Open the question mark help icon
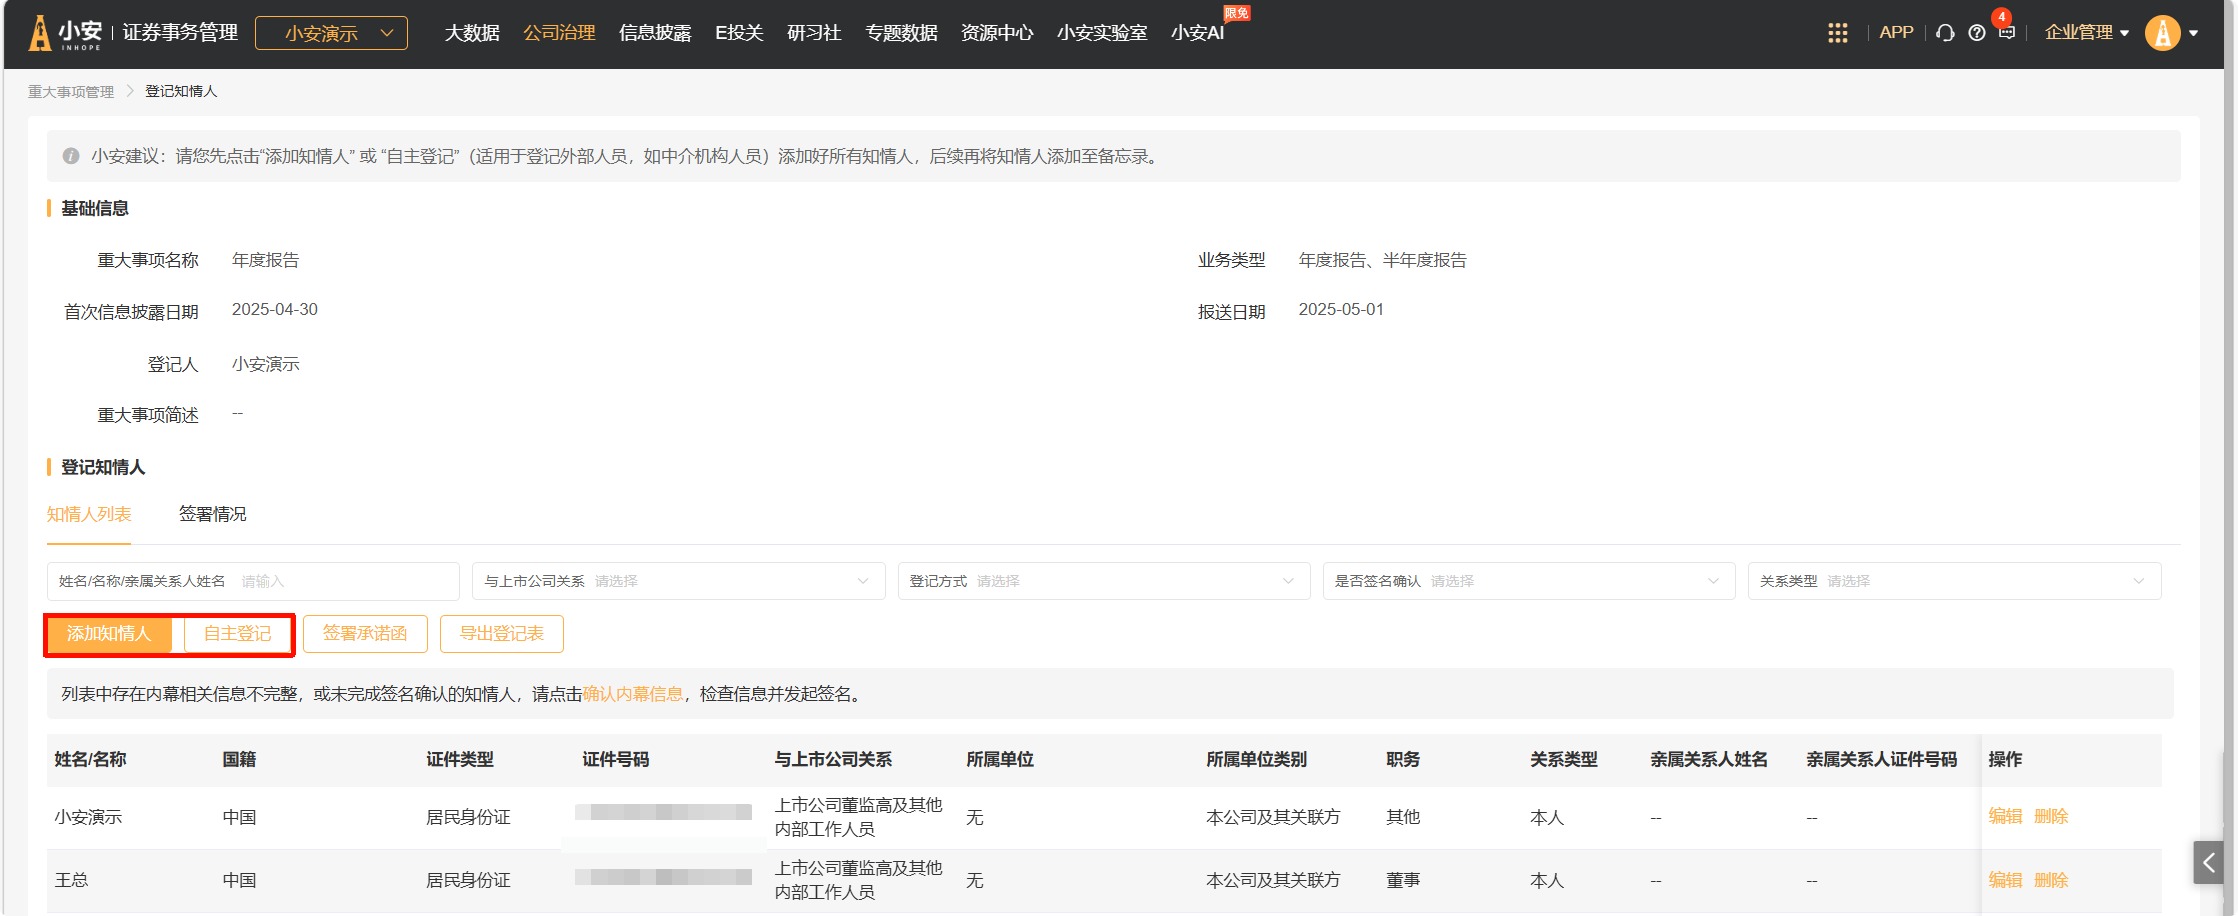Image resolution: width=2238 pixels, height=916 pixels. coord(1976,33)
